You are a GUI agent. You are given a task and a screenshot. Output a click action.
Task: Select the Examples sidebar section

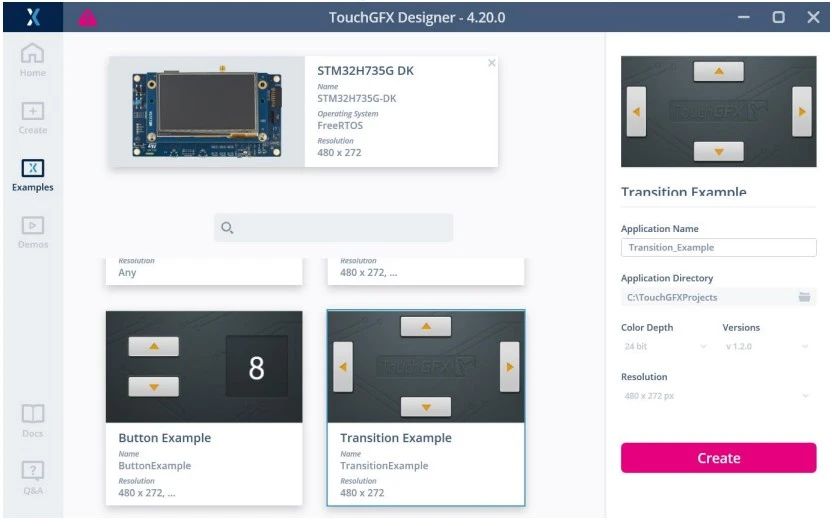32,175
